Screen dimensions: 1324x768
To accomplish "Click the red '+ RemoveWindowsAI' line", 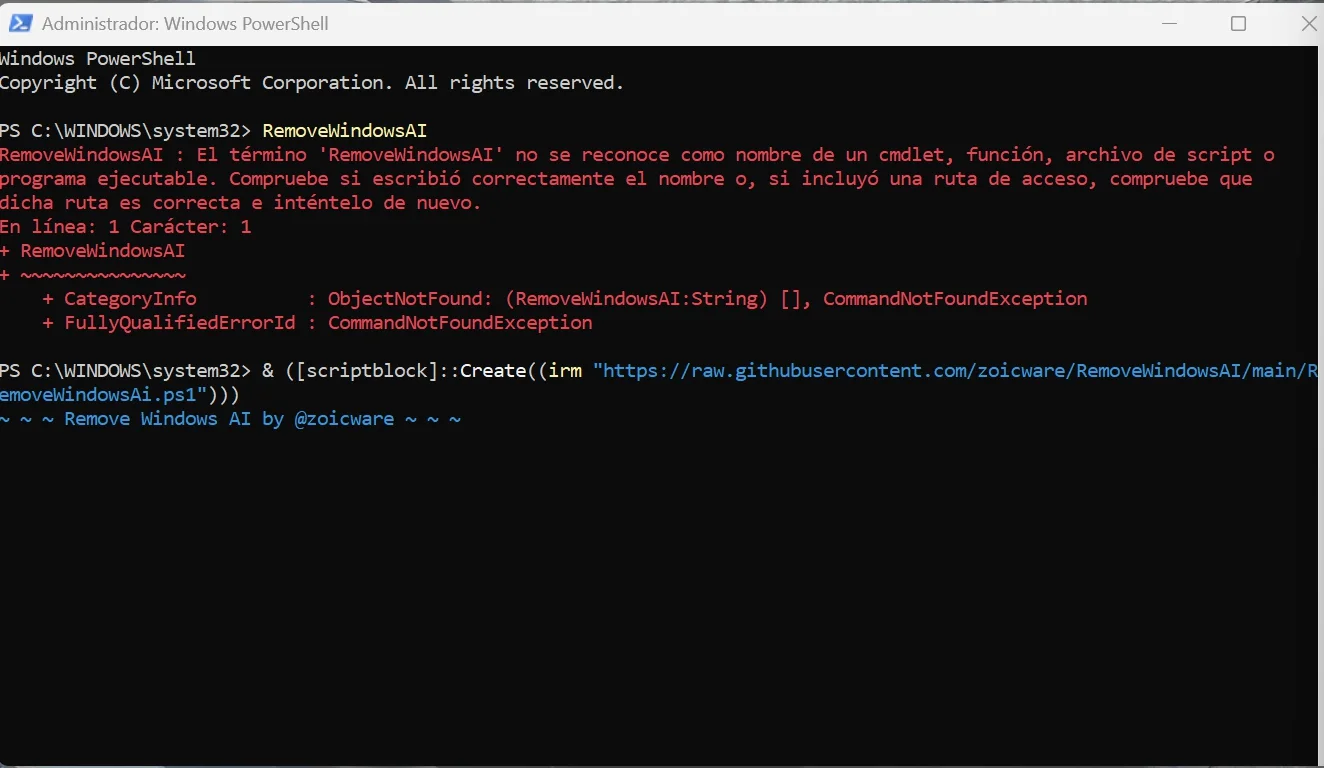I will (93, 251).
